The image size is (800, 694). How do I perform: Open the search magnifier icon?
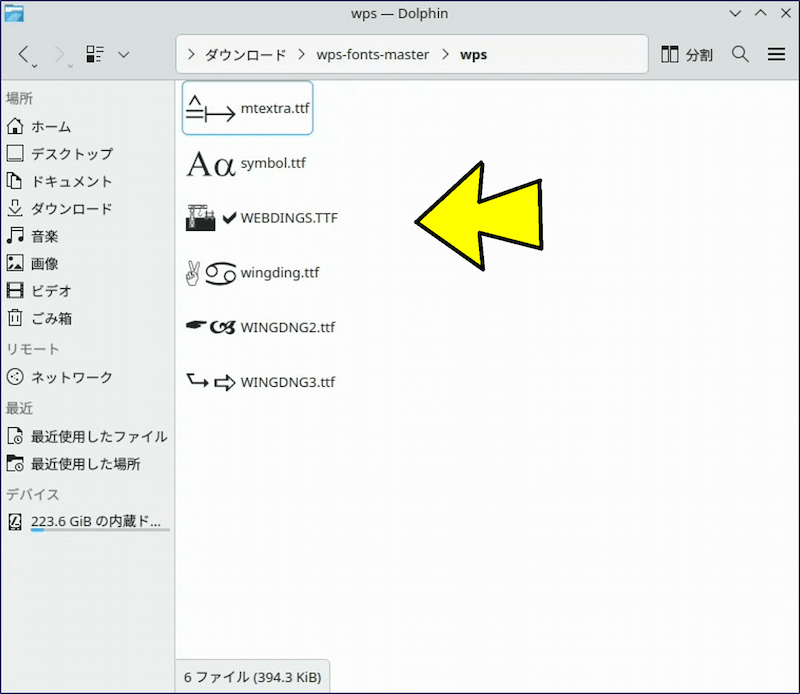[x=740, y=54]
